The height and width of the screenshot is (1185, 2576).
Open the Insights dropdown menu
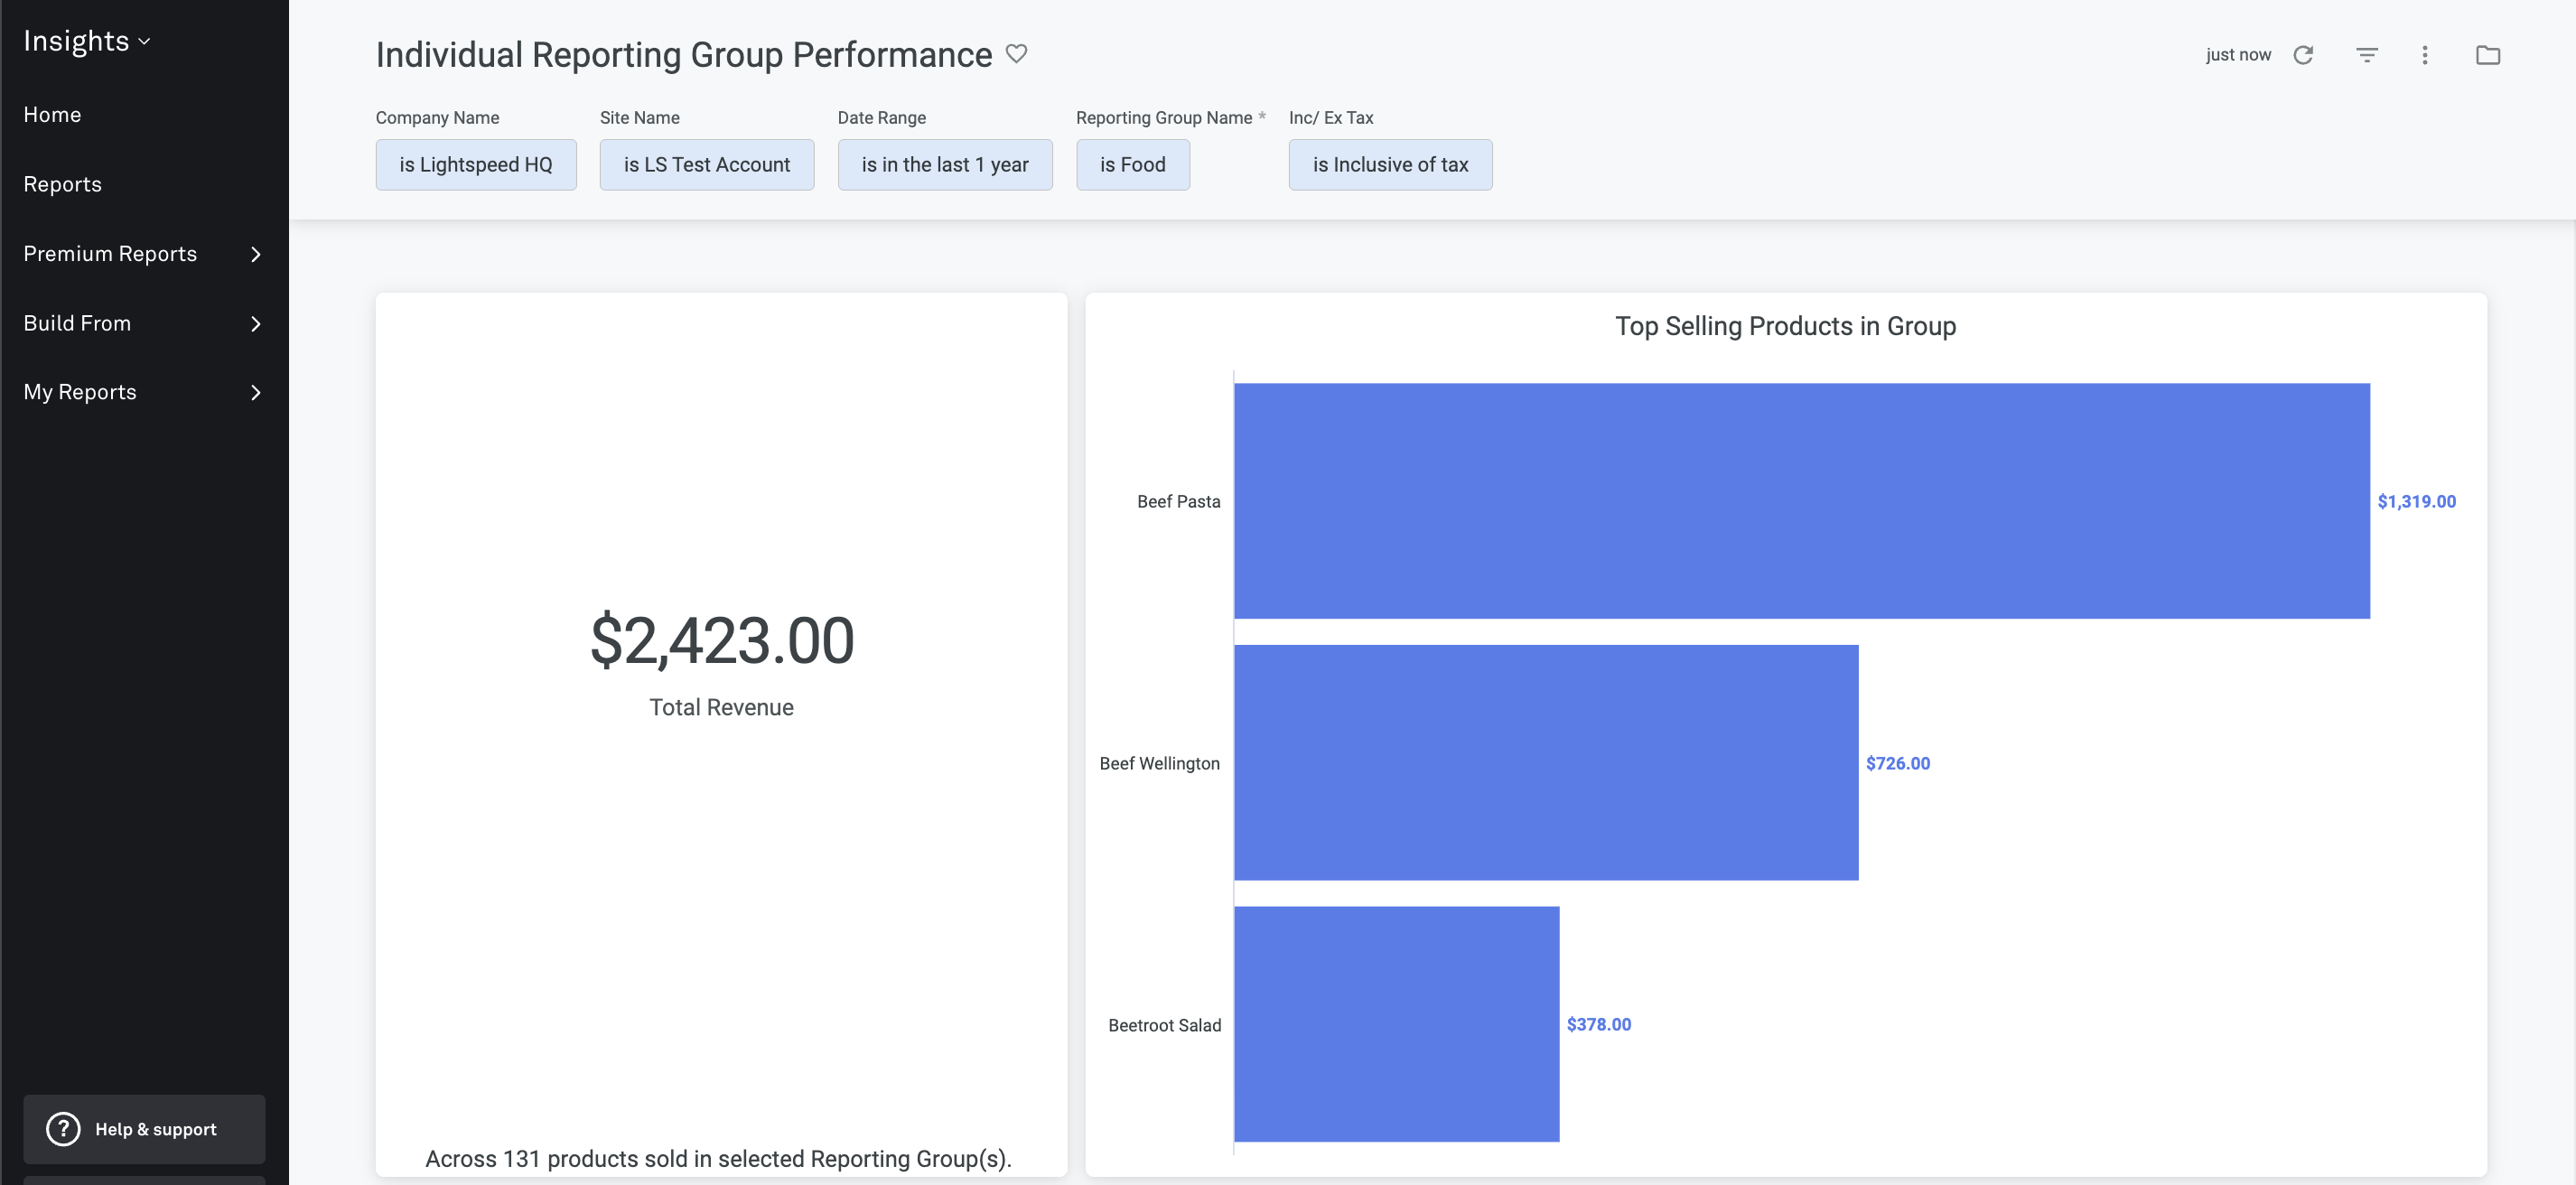[87, 41]
